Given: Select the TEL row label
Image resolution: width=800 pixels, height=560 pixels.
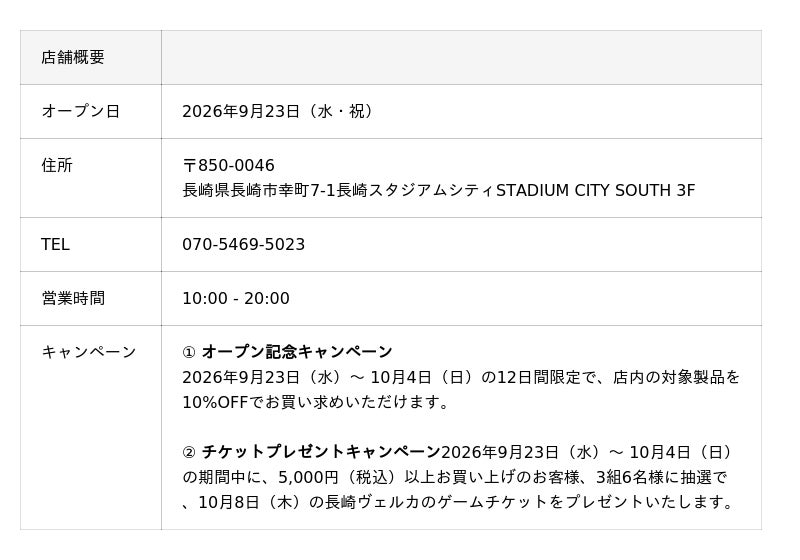Looking at the screenshot, I should pyautogui.click(x=55, y=244).
